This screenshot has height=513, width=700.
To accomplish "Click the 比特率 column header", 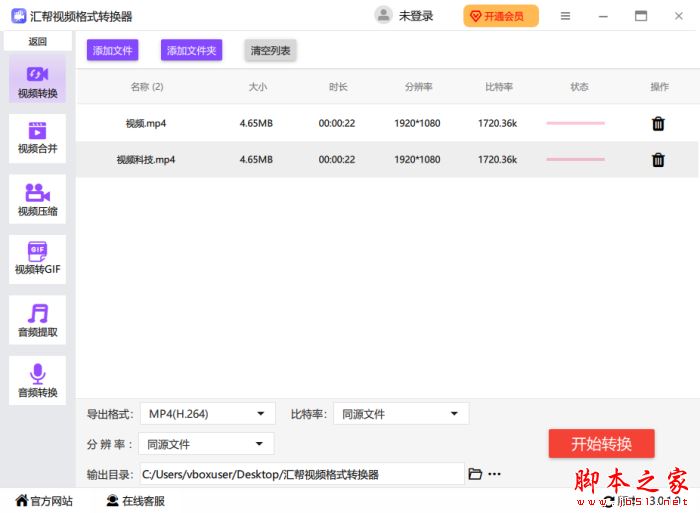I will (x=499, y=87).
